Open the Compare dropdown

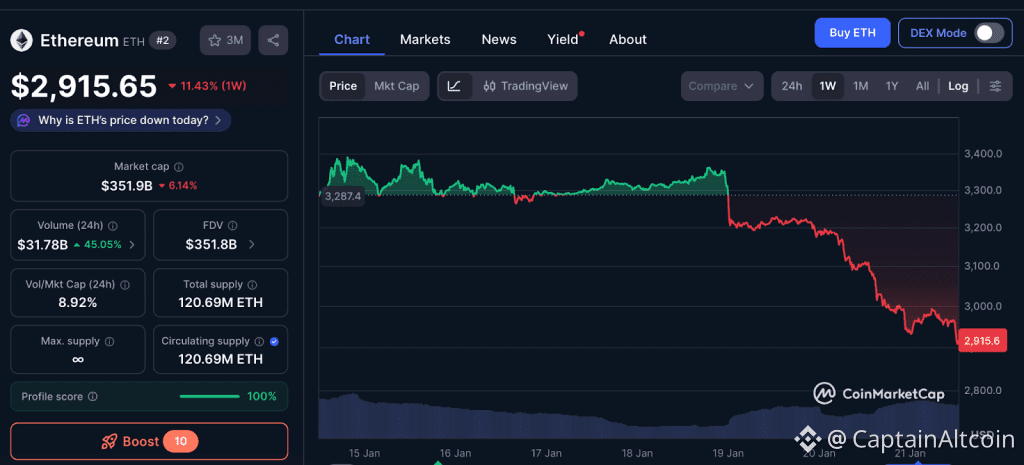[721, 86]
